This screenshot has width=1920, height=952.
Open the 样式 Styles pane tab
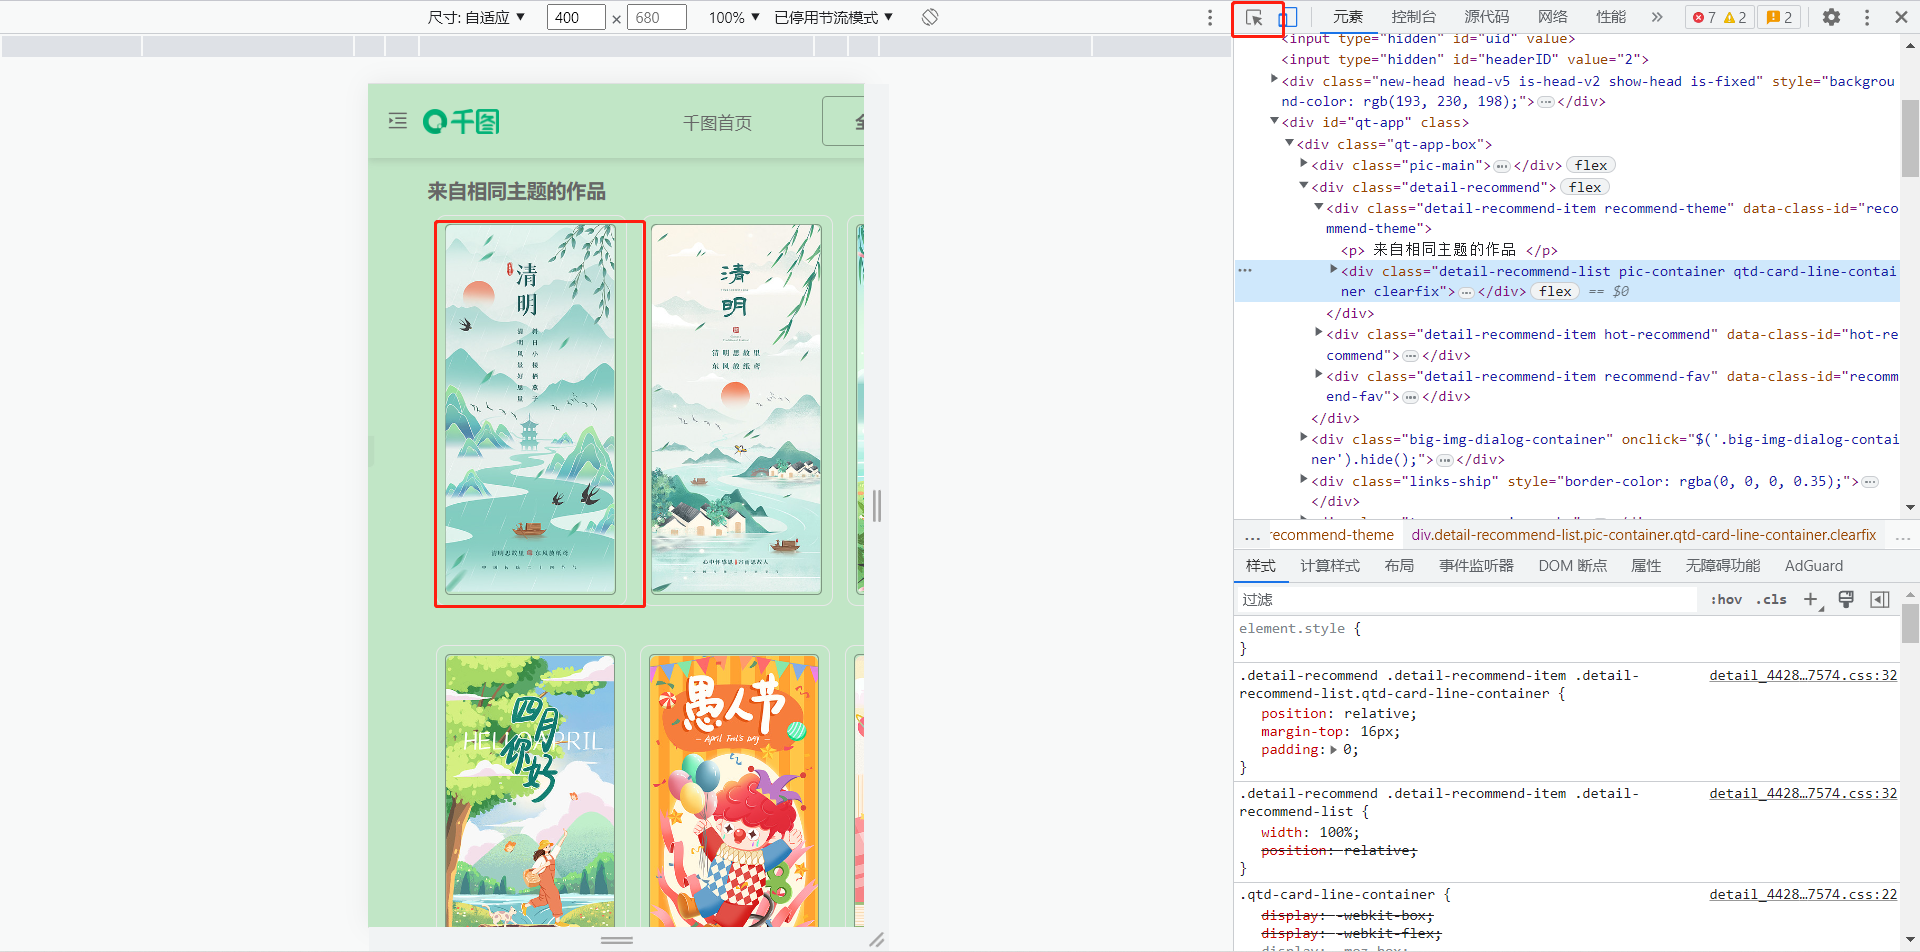(x=1260, y=566)
